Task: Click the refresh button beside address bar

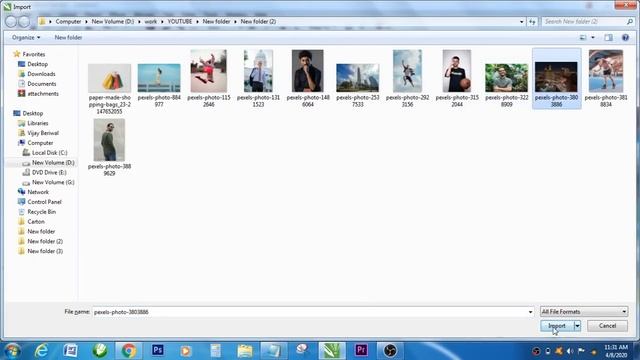Action: [532, 22]
